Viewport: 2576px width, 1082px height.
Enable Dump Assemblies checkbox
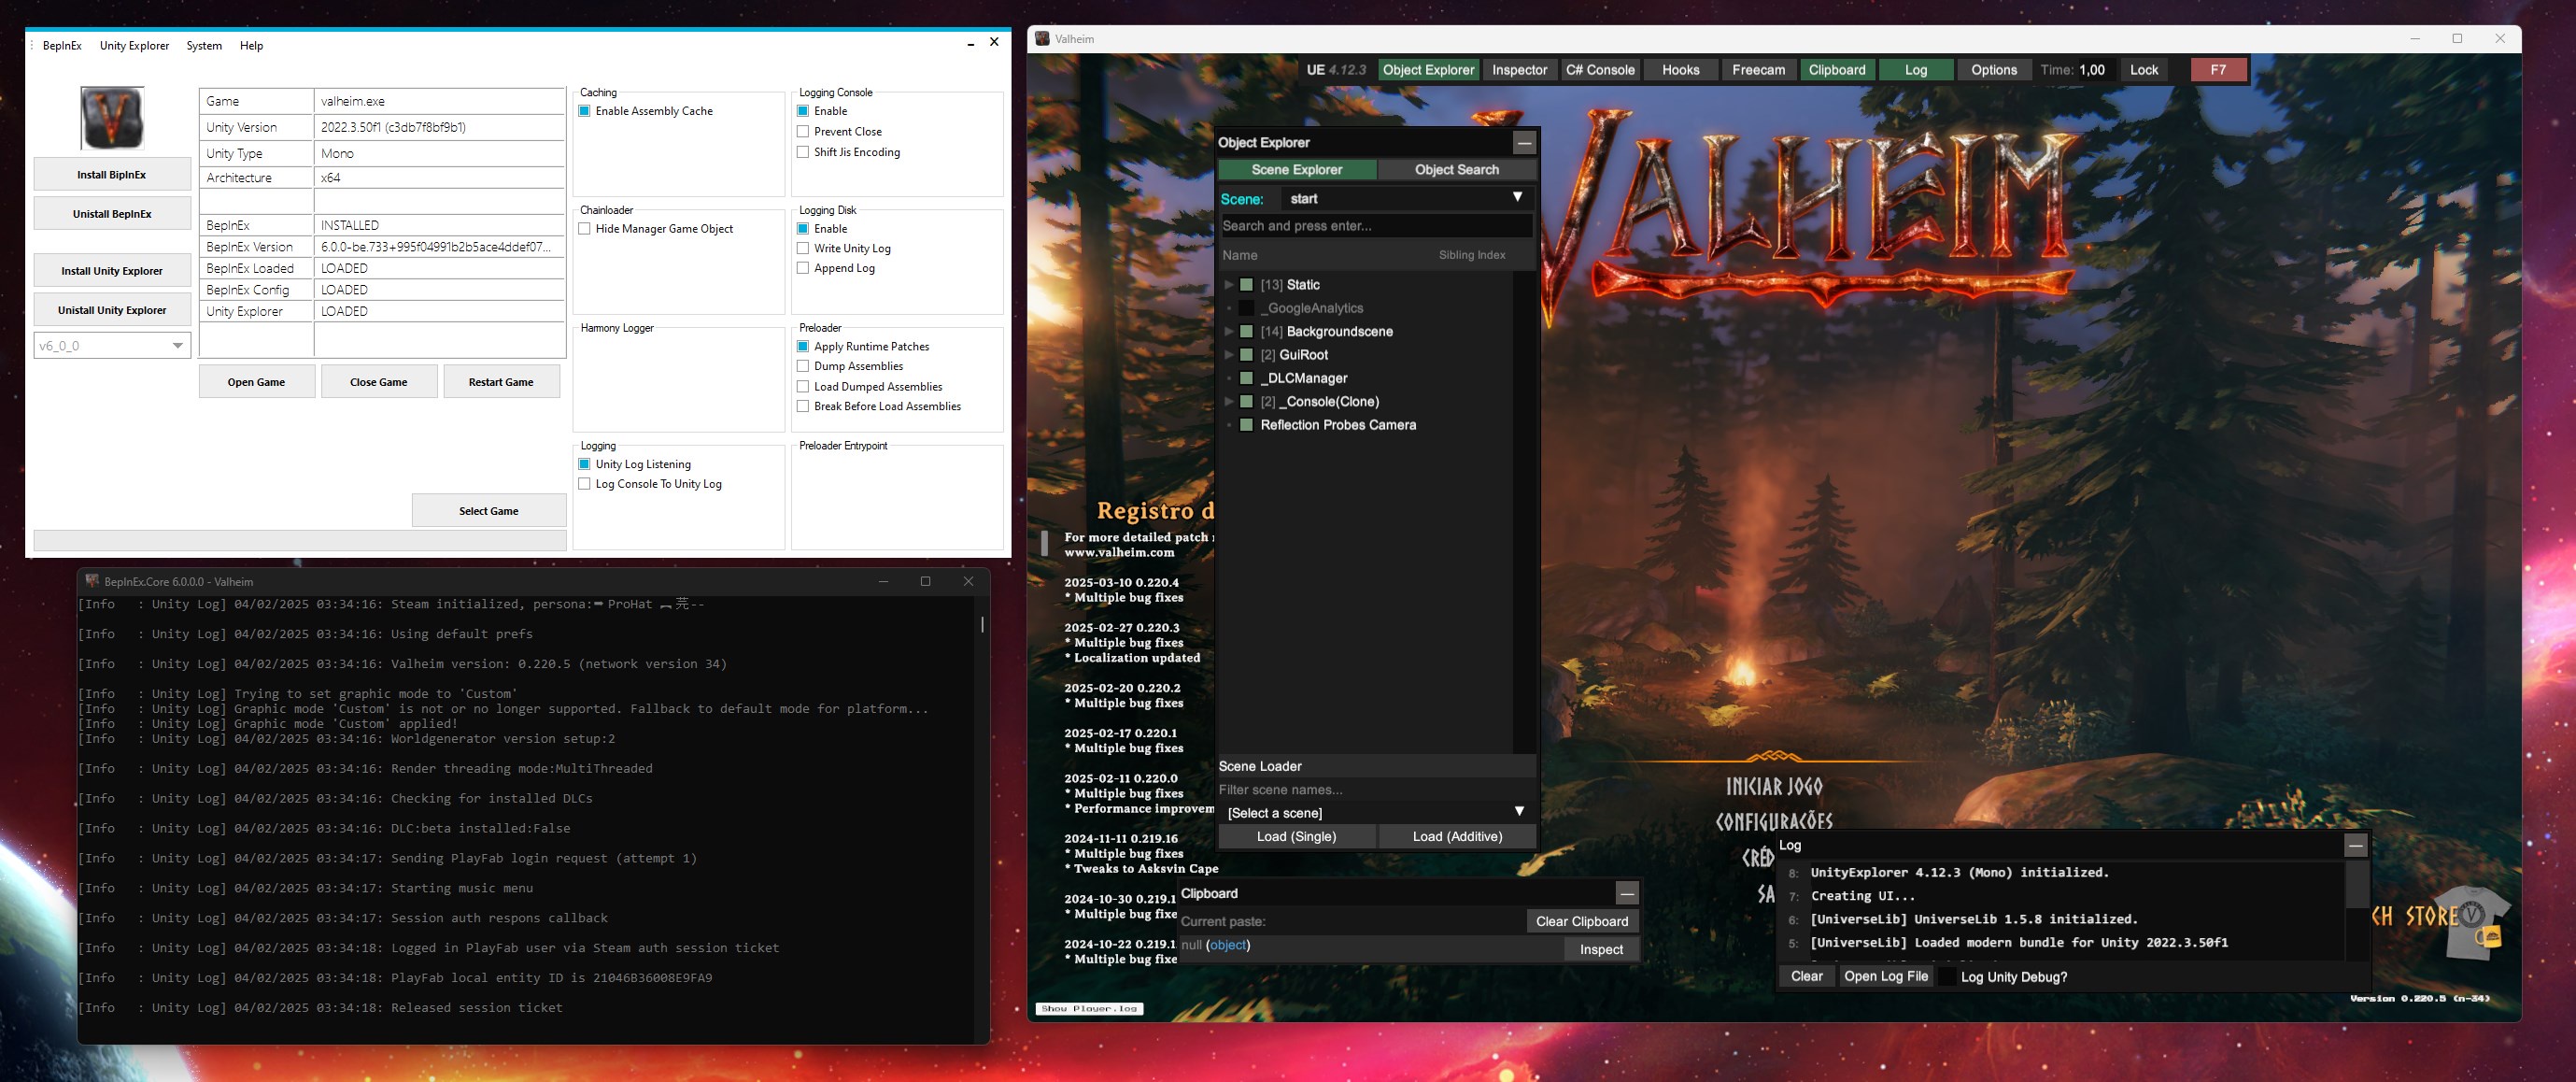pos(803,367)
